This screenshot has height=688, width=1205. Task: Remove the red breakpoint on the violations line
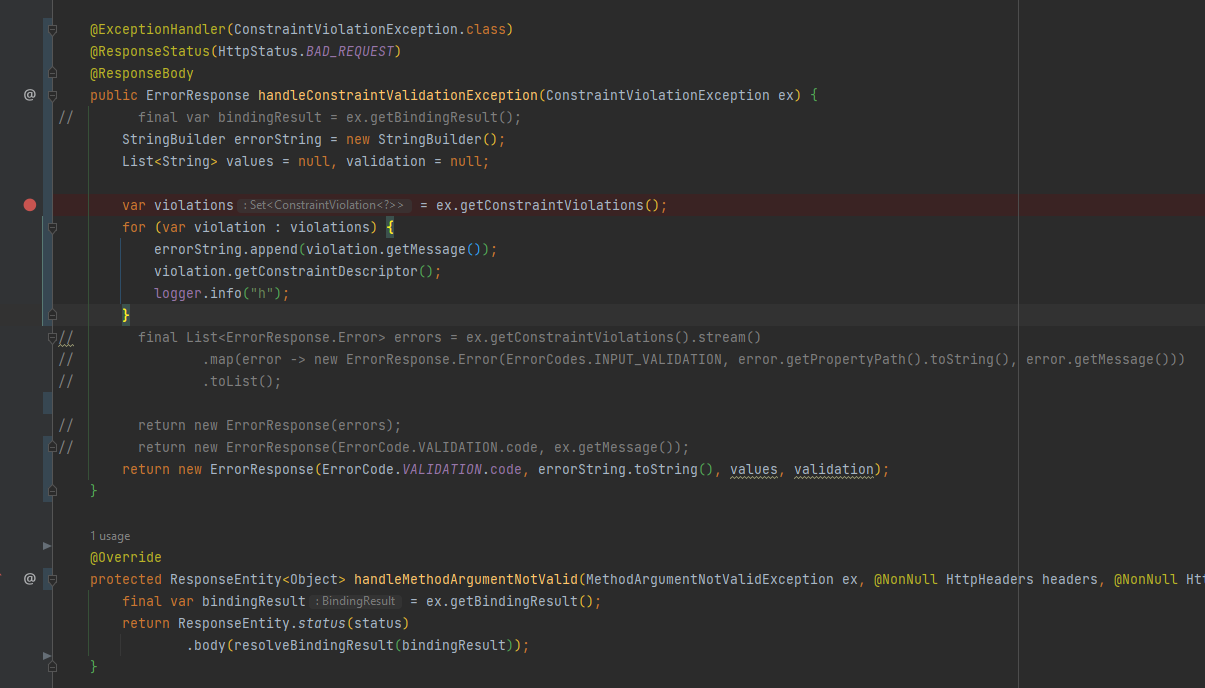tap(30, 205)
